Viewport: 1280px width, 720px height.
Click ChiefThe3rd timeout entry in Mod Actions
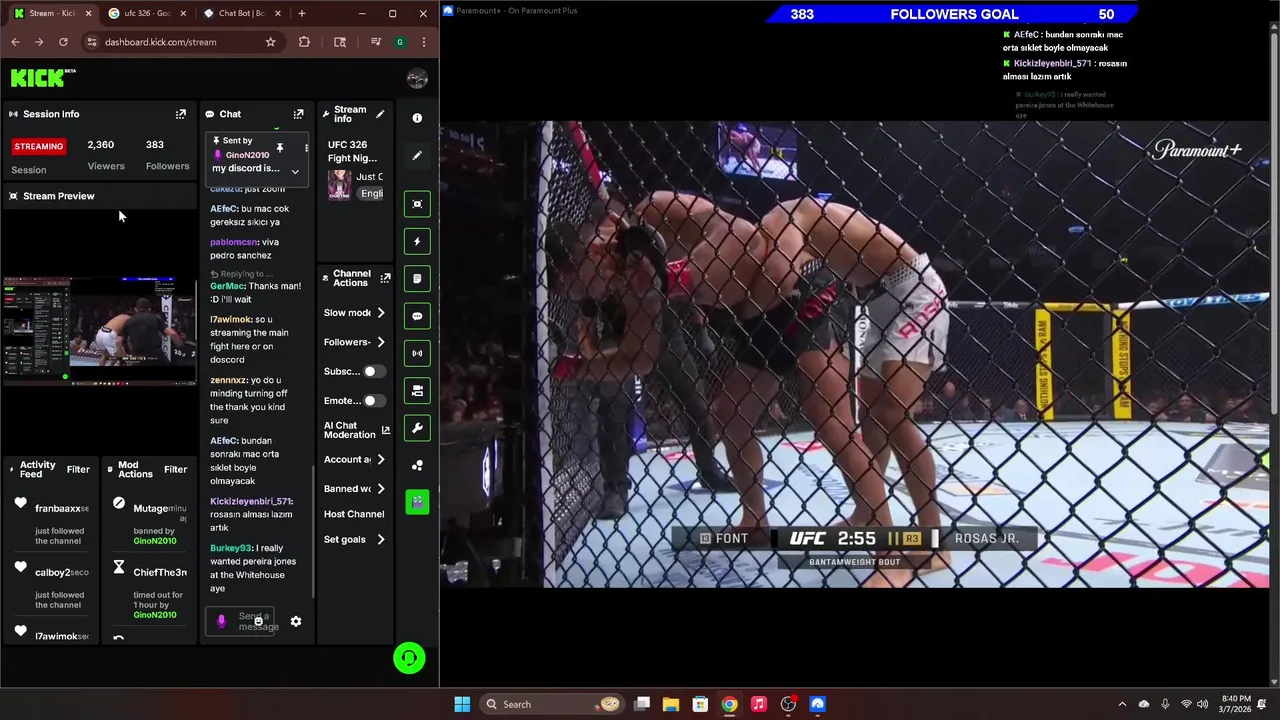(150, 590)
